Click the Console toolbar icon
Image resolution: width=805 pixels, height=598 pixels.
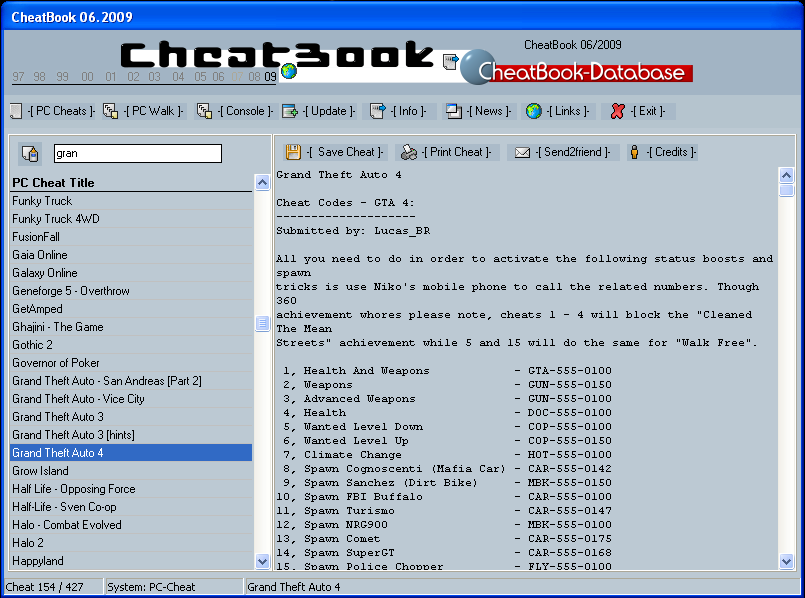point(204,111)
